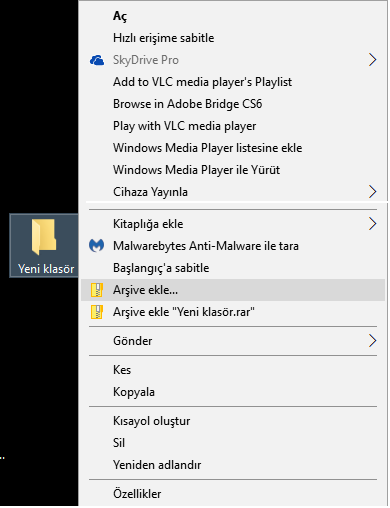
Task: Click the Malwarebytes logo icon
Action: coord(97,246)
